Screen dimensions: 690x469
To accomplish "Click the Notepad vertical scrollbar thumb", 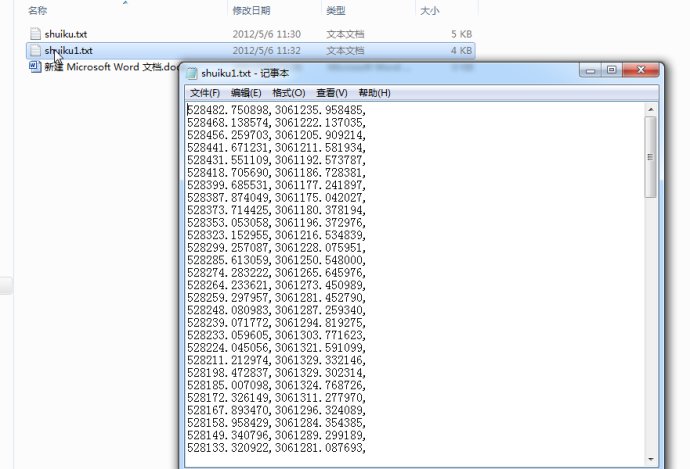I will tap(650, 155).
